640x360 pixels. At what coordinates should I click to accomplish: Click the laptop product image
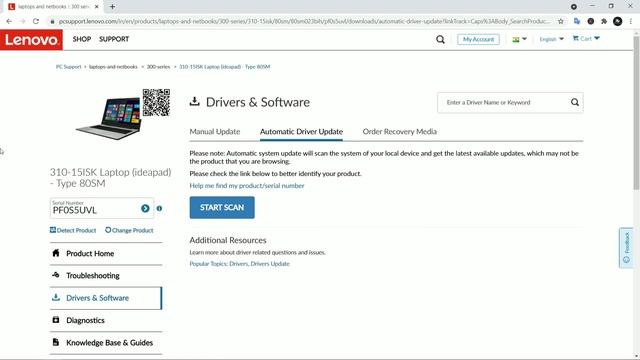pos(109,118)
